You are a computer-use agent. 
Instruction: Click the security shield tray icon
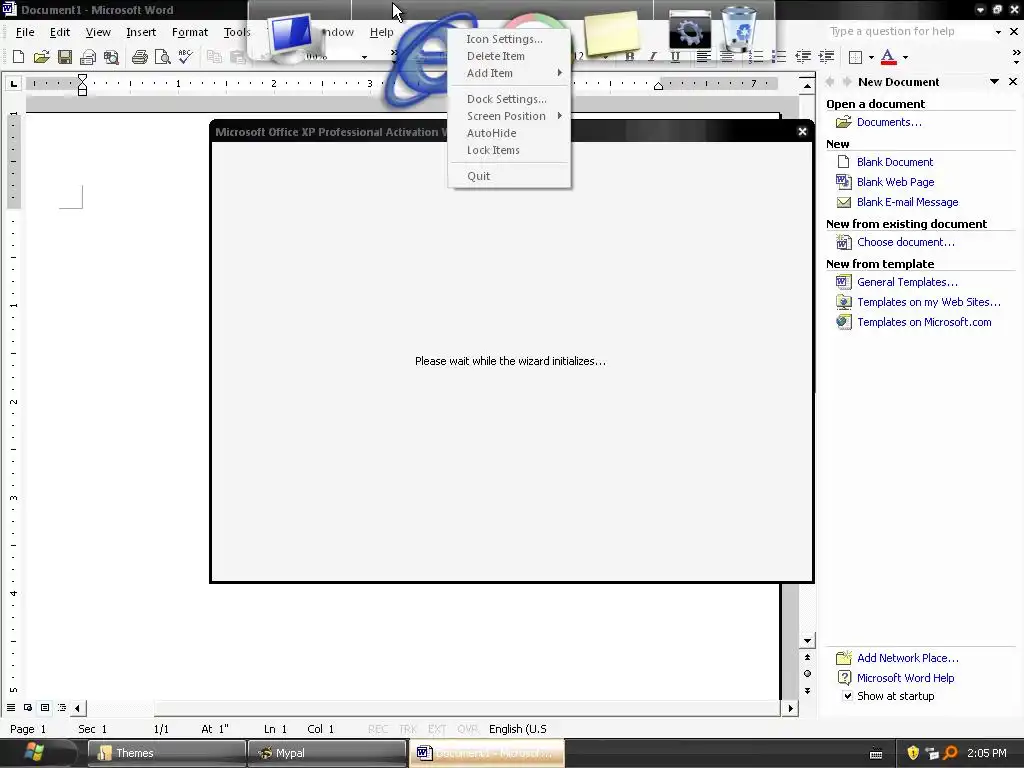(913, 753)
